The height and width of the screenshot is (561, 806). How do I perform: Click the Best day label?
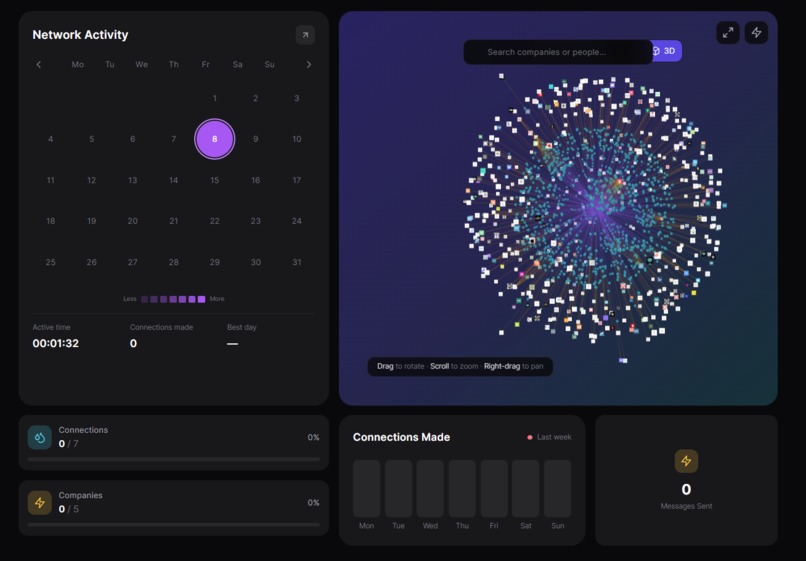pyautogui.click(x=242, y=327)
